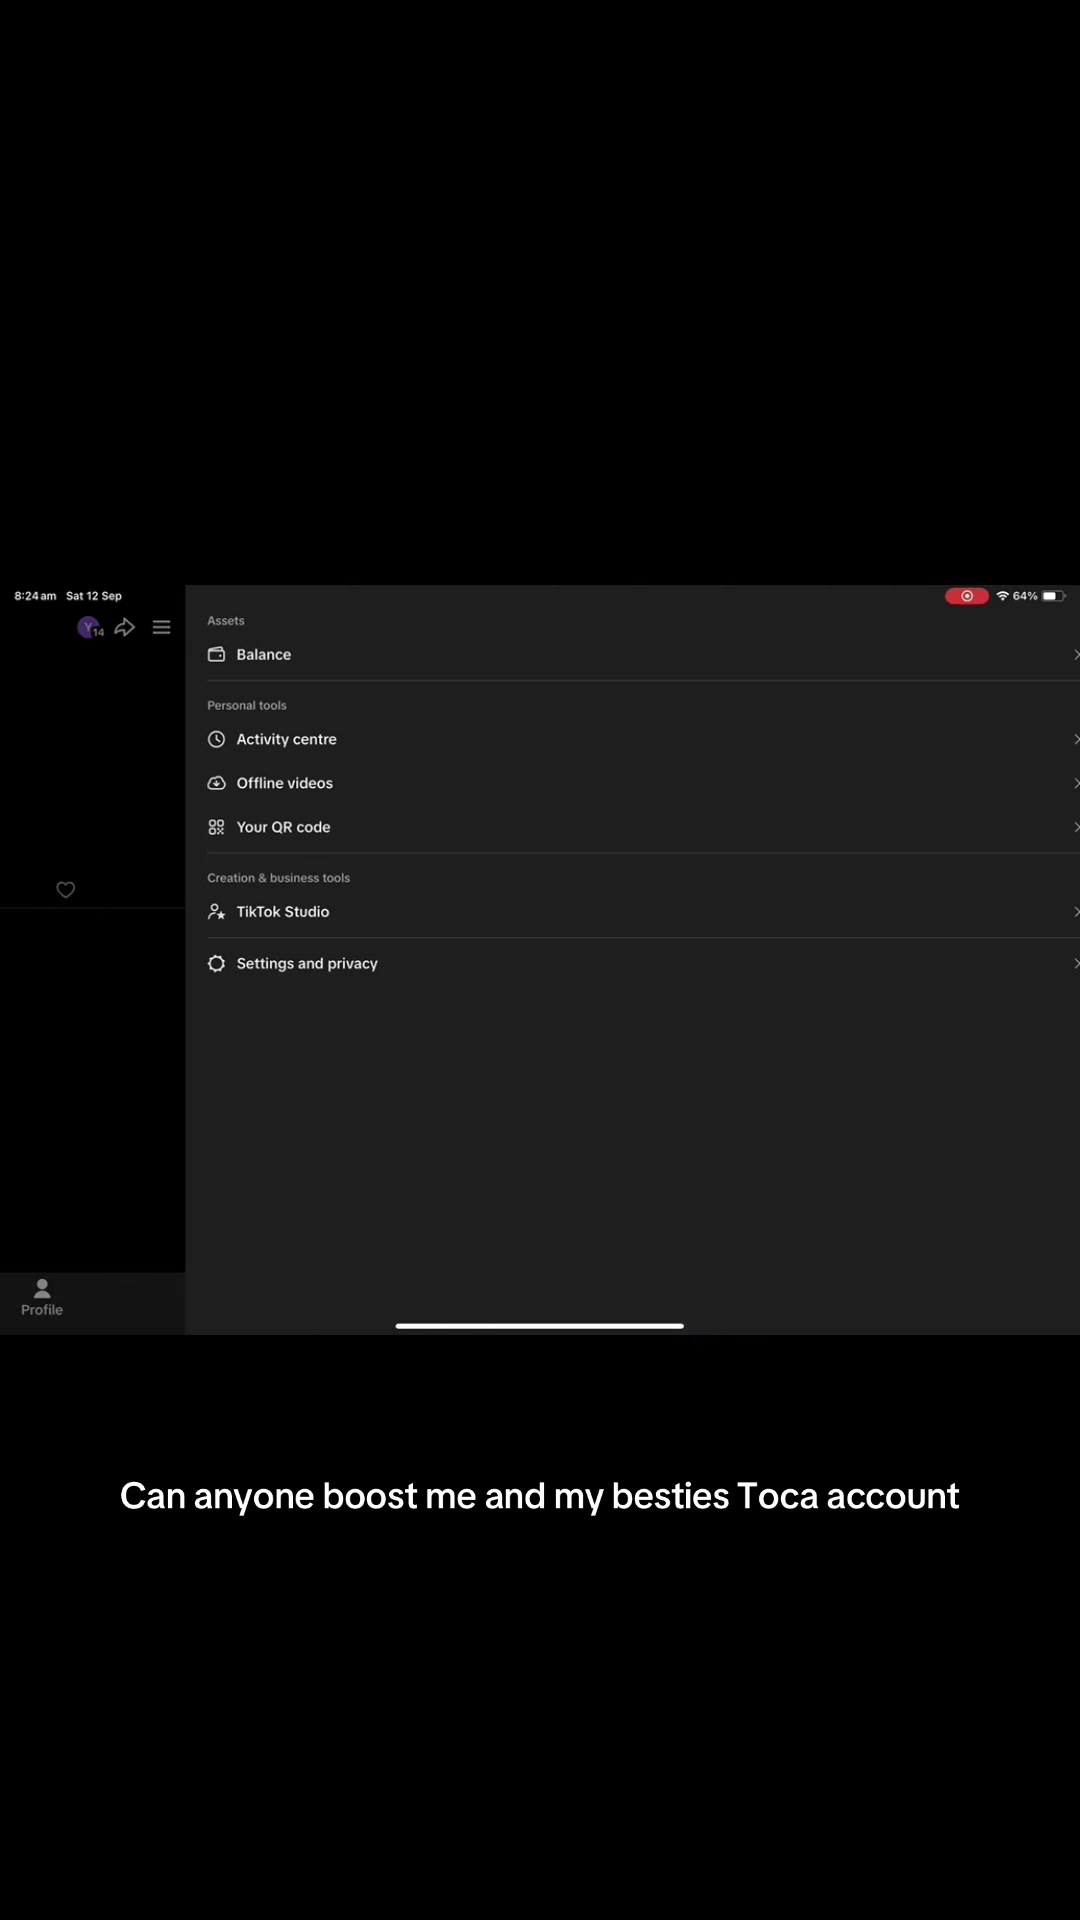The image size is (1080, 1920).
Task: Tap the Activity centre clock icon
Action: (x=216, y=739)
